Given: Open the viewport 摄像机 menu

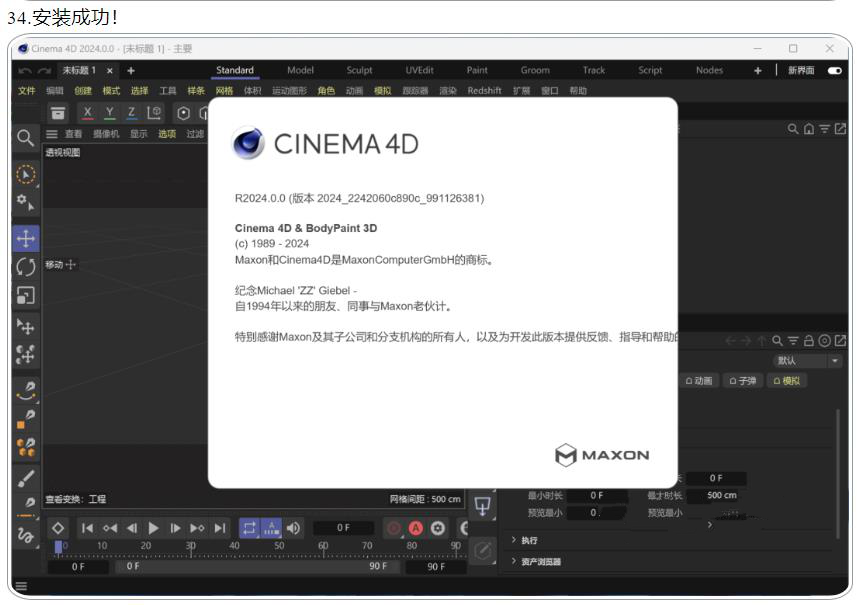Looking at the screenshot, I should point(106,134).
